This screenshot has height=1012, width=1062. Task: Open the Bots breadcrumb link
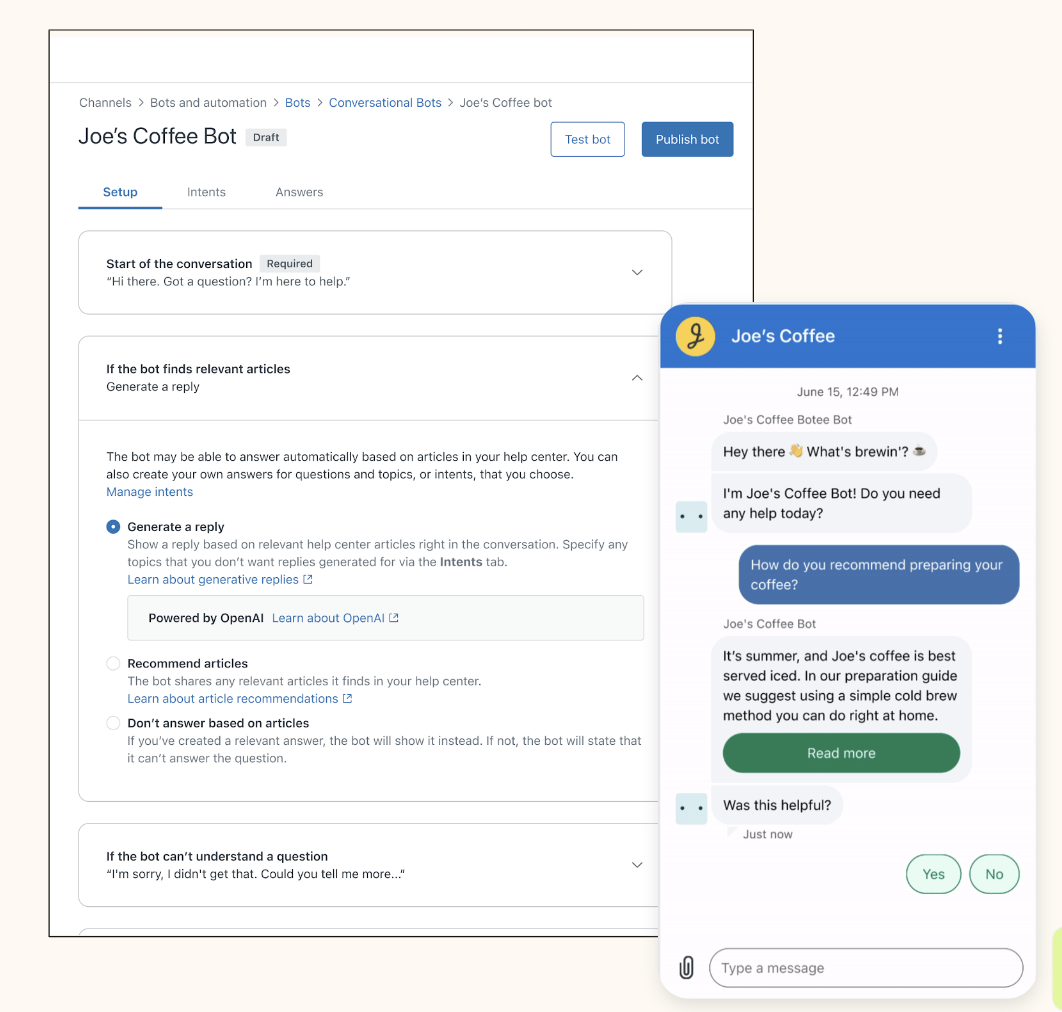297,103
